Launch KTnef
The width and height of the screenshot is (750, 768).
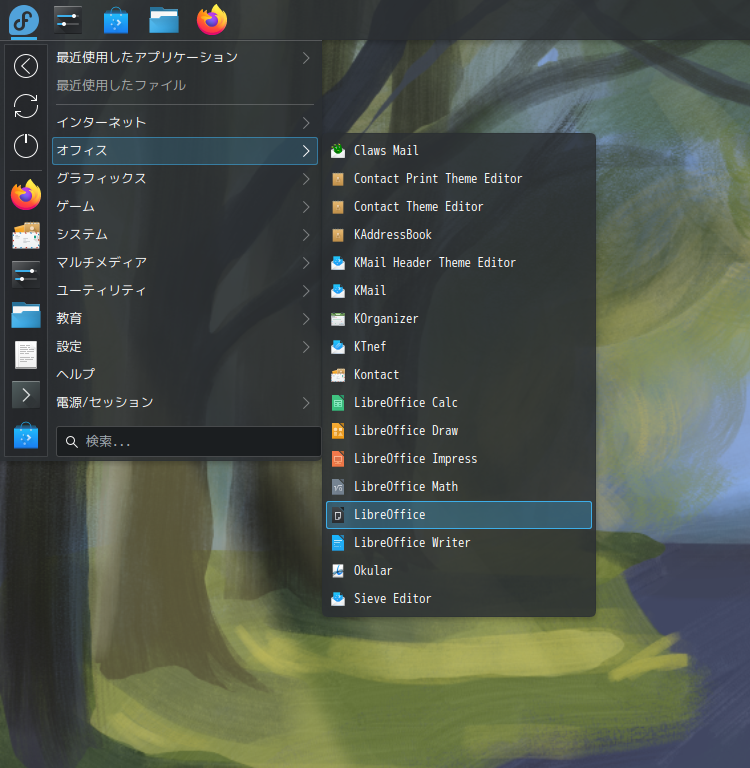459,347
